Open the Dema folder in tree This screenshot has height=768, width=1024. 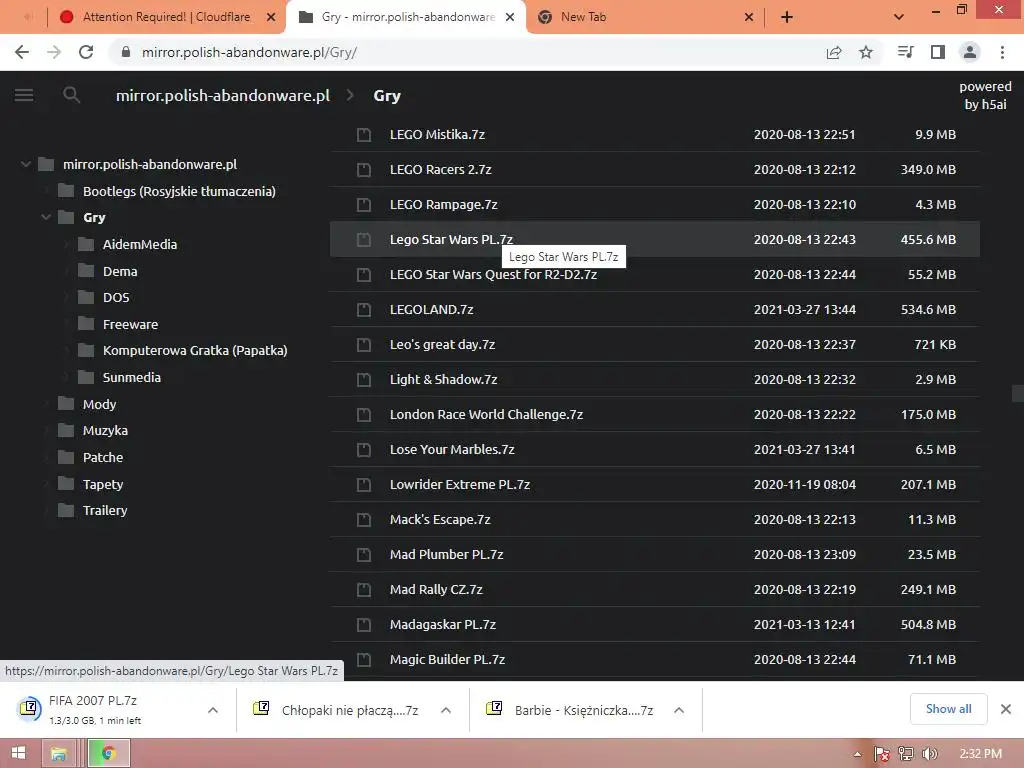120,271
